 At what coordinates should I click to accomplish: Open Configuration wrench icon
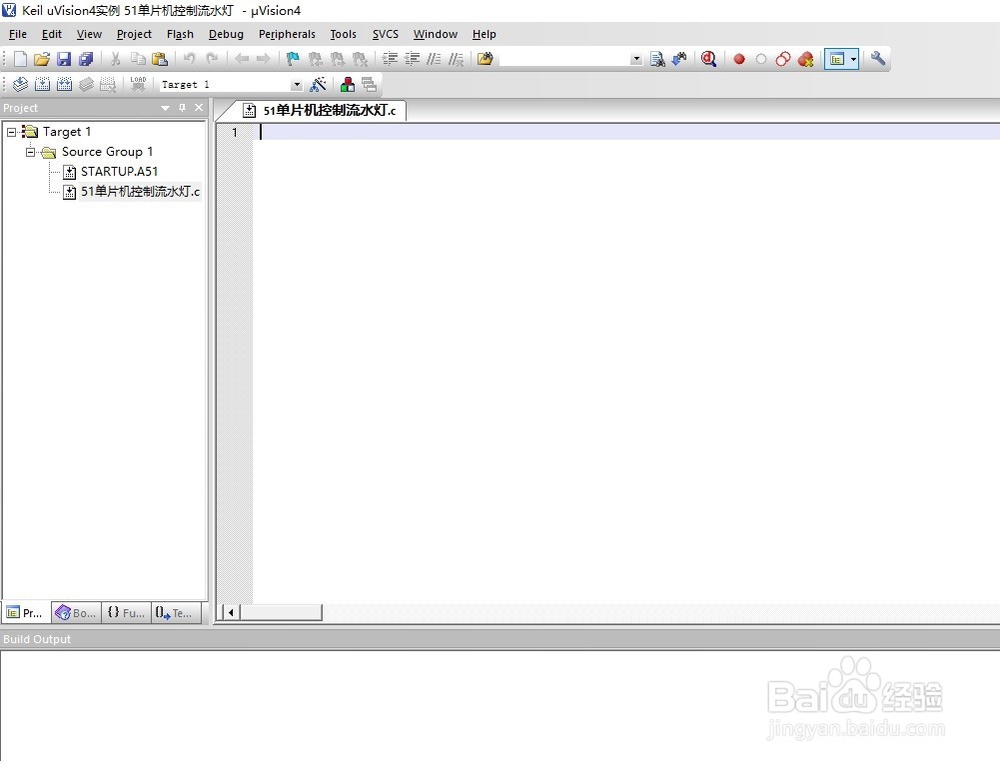coord(878,59)
